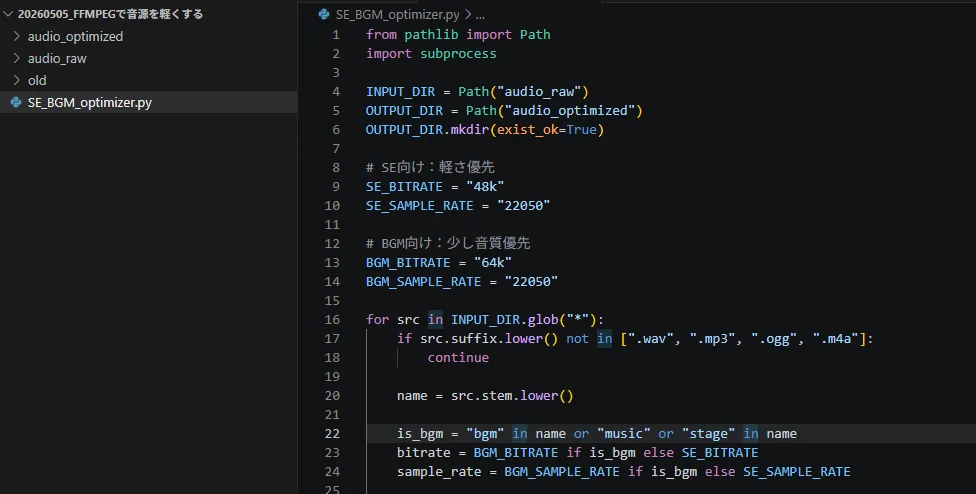
Task: Click line number 9 in the gutter
Action: (x=336, y=187)
